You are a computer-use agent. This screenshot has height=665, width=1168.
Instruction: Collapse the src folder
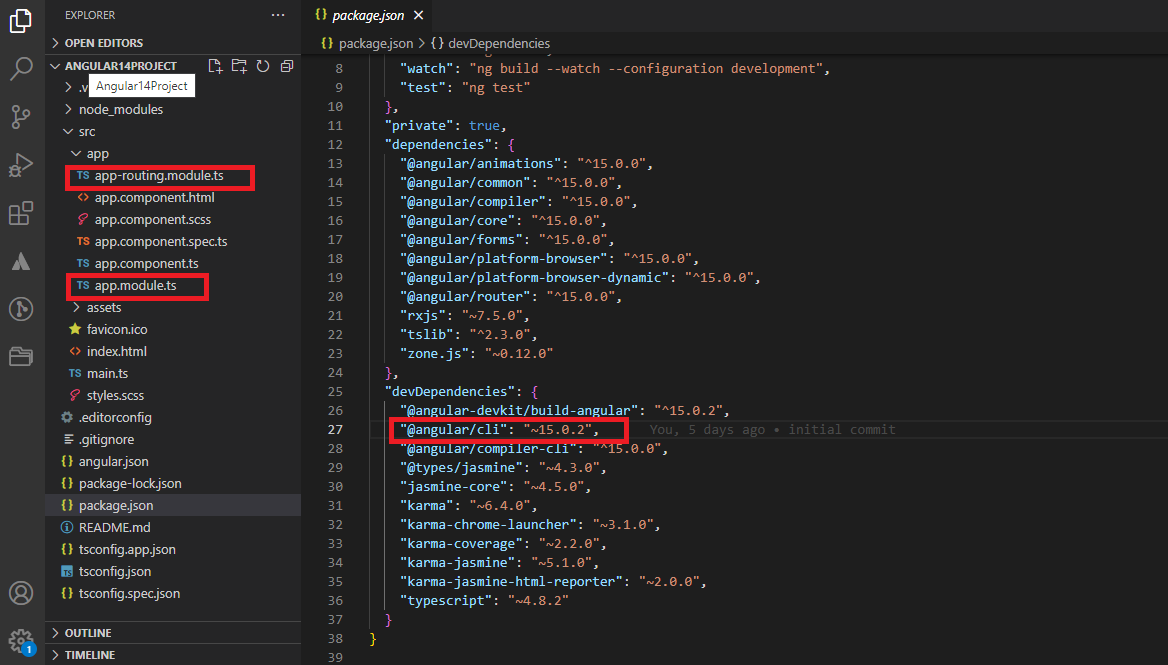tap(87, 131)
